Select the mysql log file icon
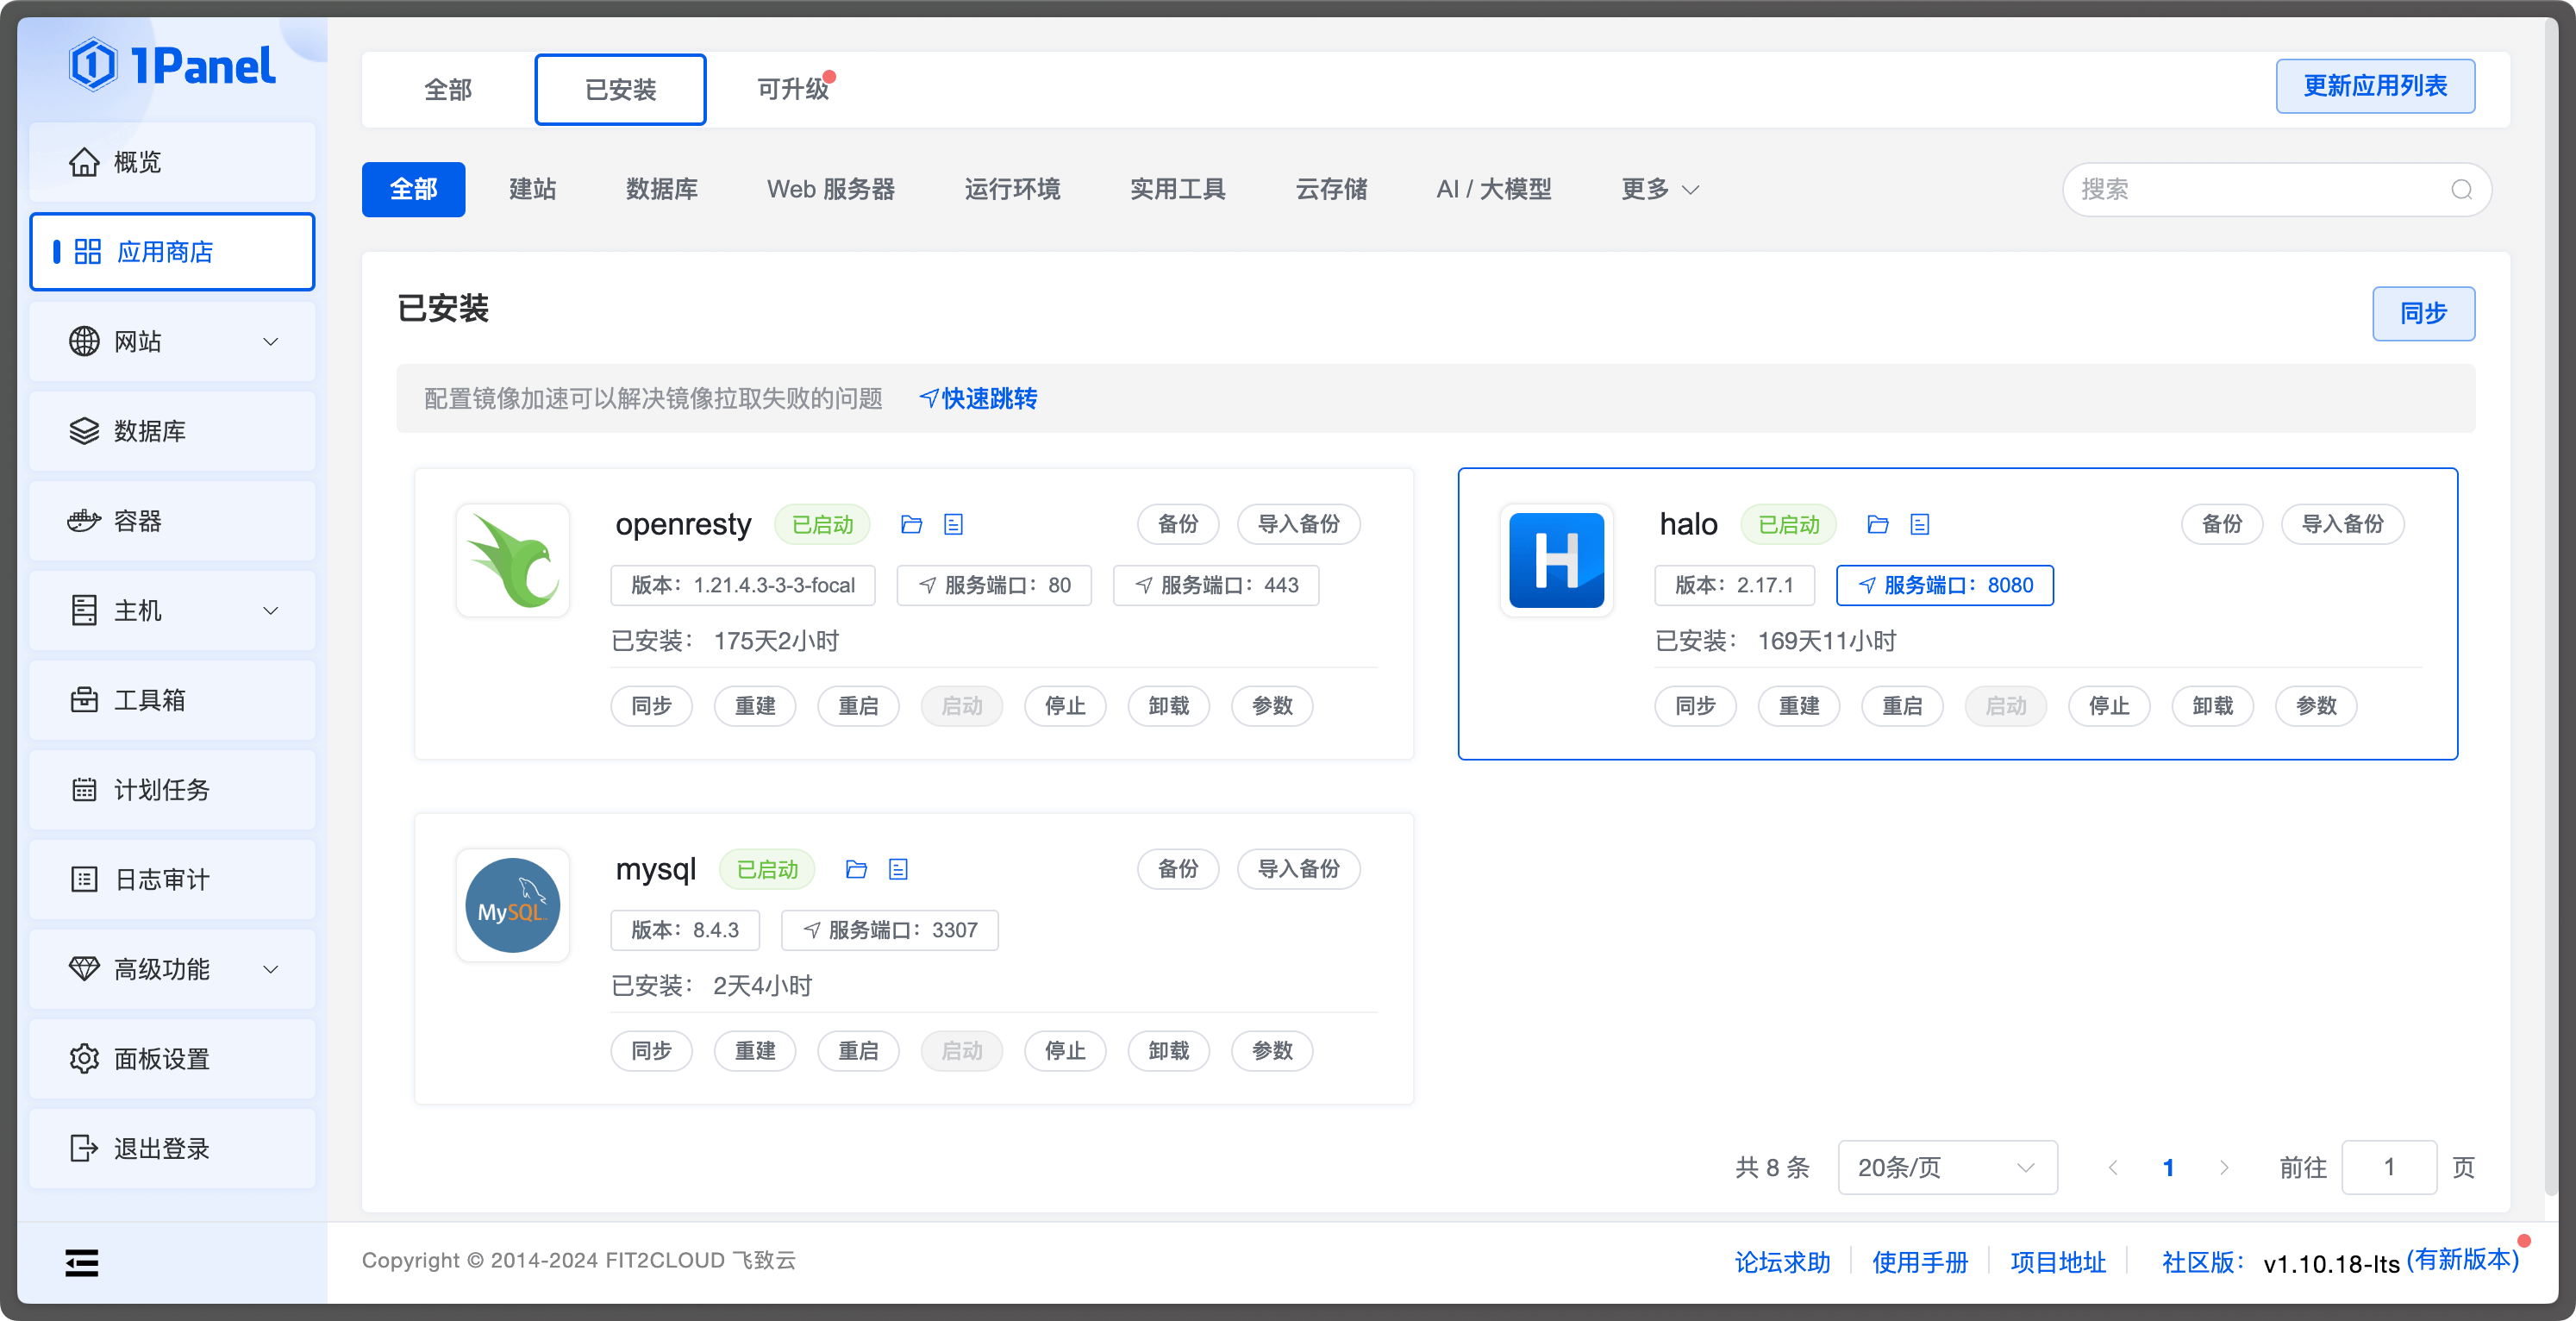 [x=898, y=868]
